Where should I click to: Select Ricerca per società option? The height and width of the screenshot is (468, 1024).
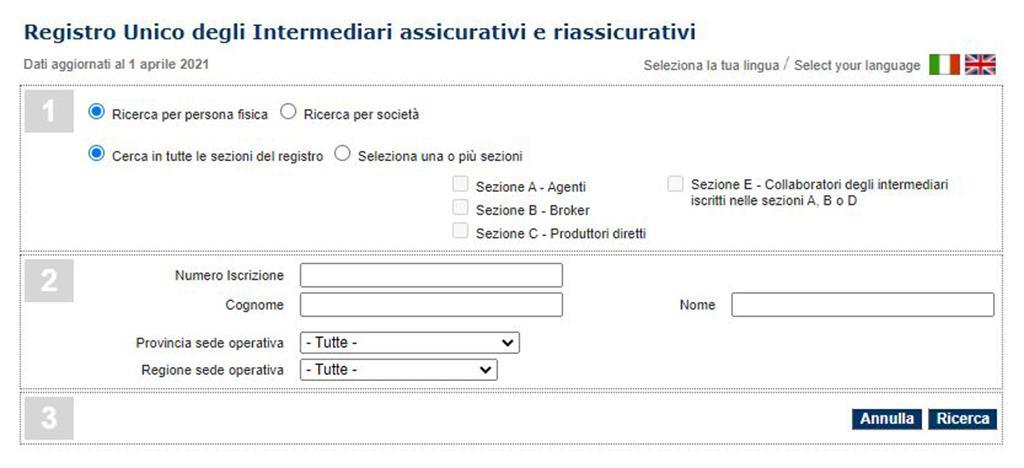click(288, 112)
